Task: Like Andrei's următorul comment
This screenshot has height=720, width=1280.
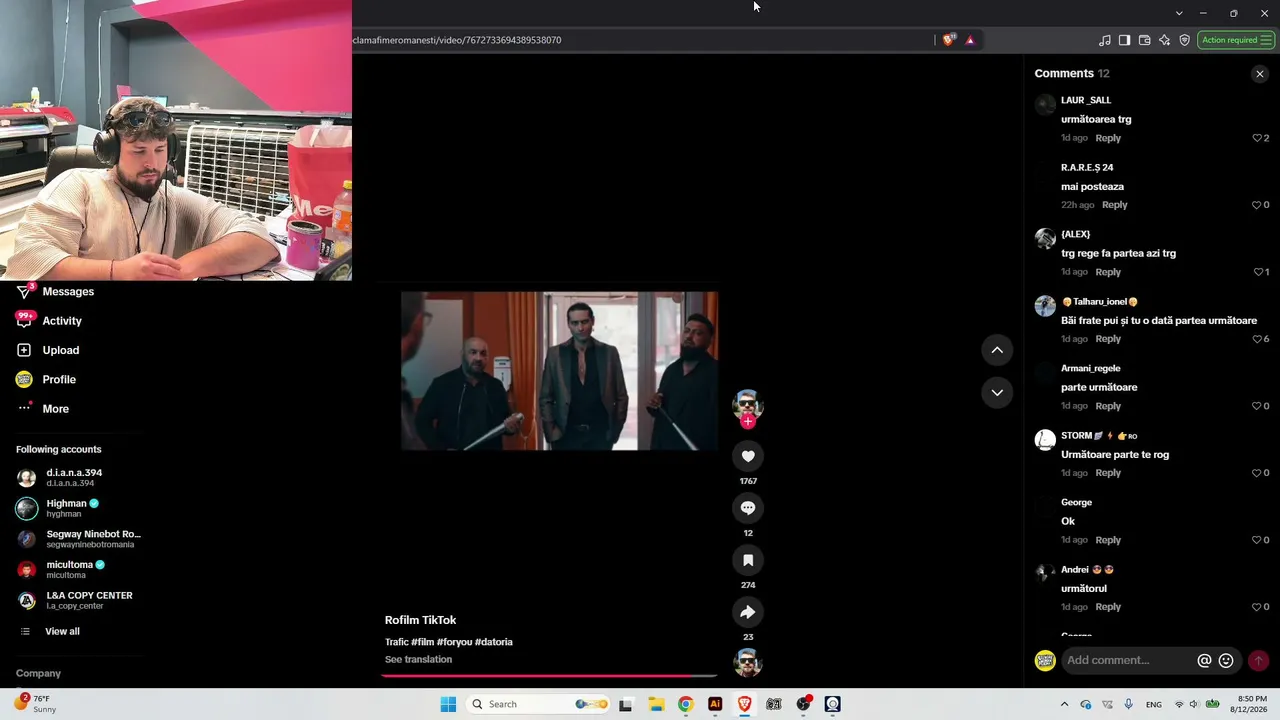Action: (x=1257, y=607)
